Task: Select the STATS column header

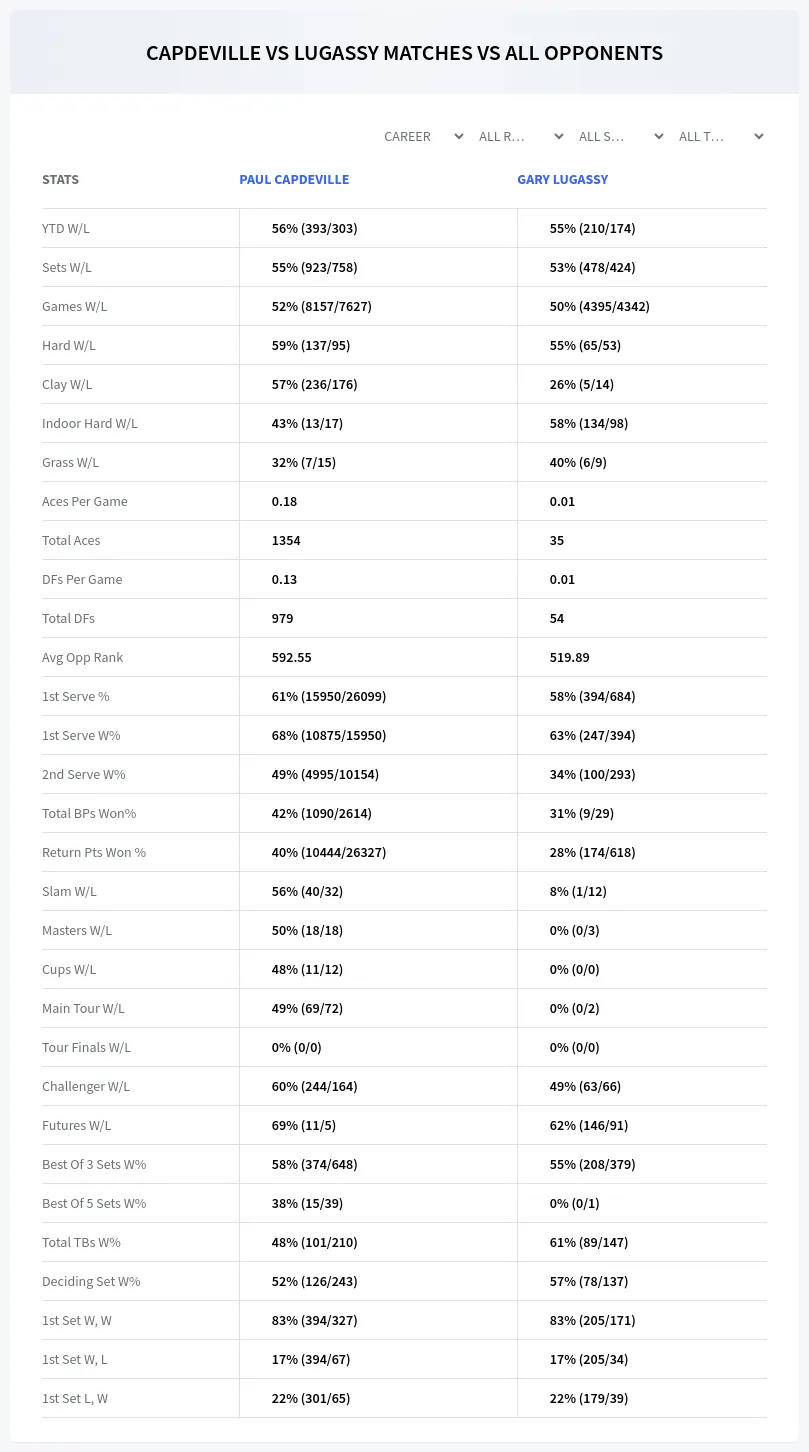Action: (60, 180)
